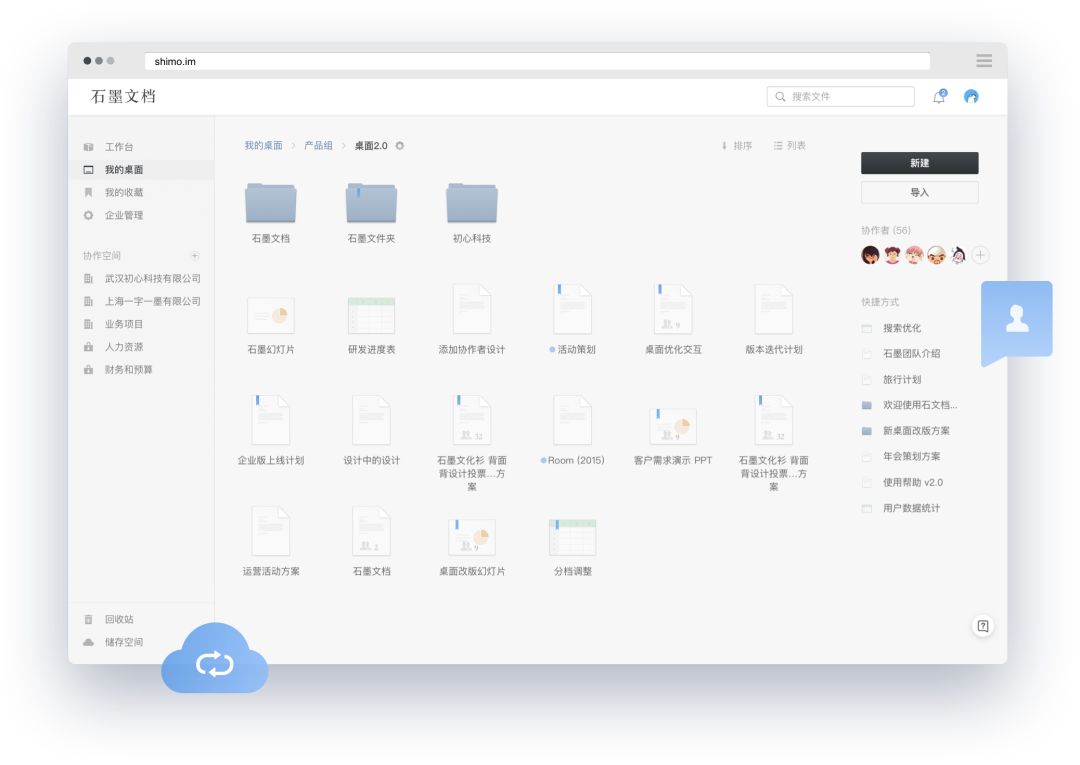This screenshot has width=1080, height=765.
Task: Open the 石墨文件夹 folder
Action: tap(371, 212)
